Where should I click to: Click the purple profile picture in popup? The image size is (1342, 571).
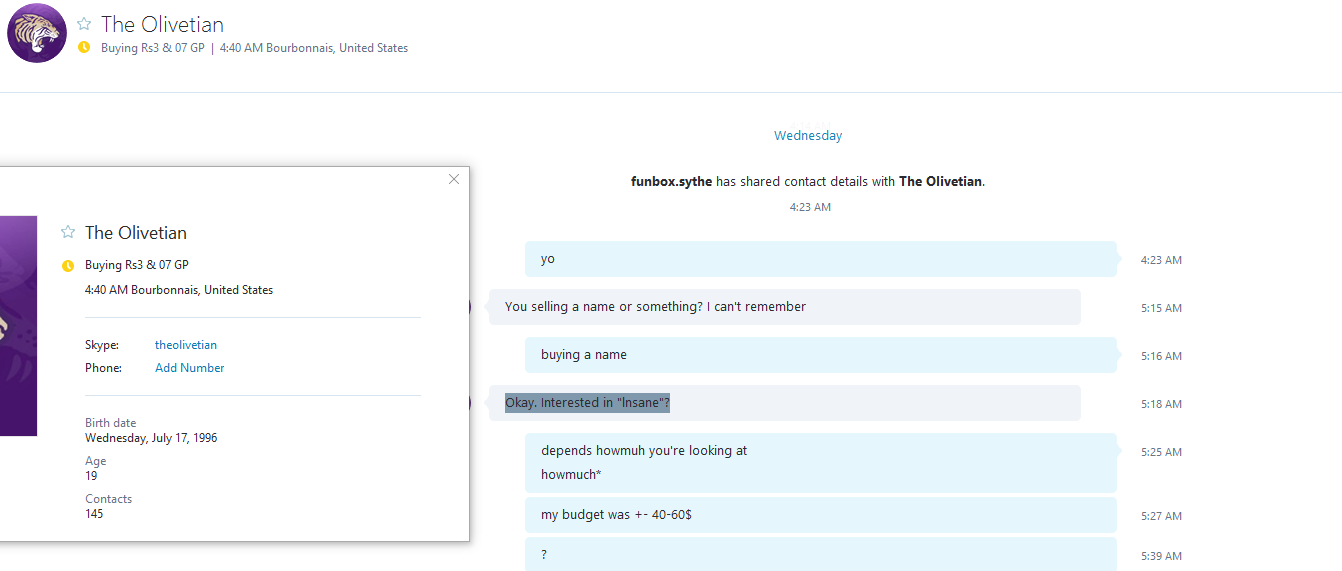[x=18, y=326]
